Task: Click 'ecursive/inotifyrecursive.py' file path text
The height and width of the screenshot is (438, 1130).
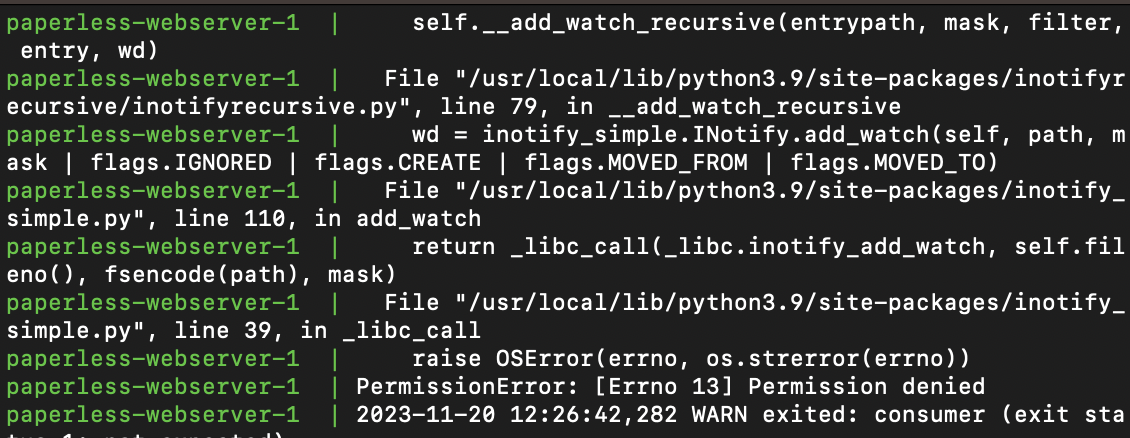Action: [x=202, y=107]
